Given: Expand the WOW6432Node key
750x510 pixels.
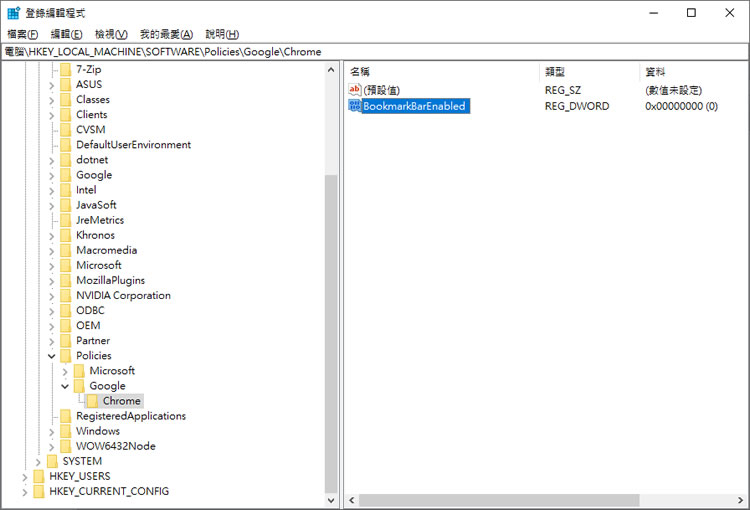Looking at the screenshot, I should pyautogui.click(x=52, y=447).
